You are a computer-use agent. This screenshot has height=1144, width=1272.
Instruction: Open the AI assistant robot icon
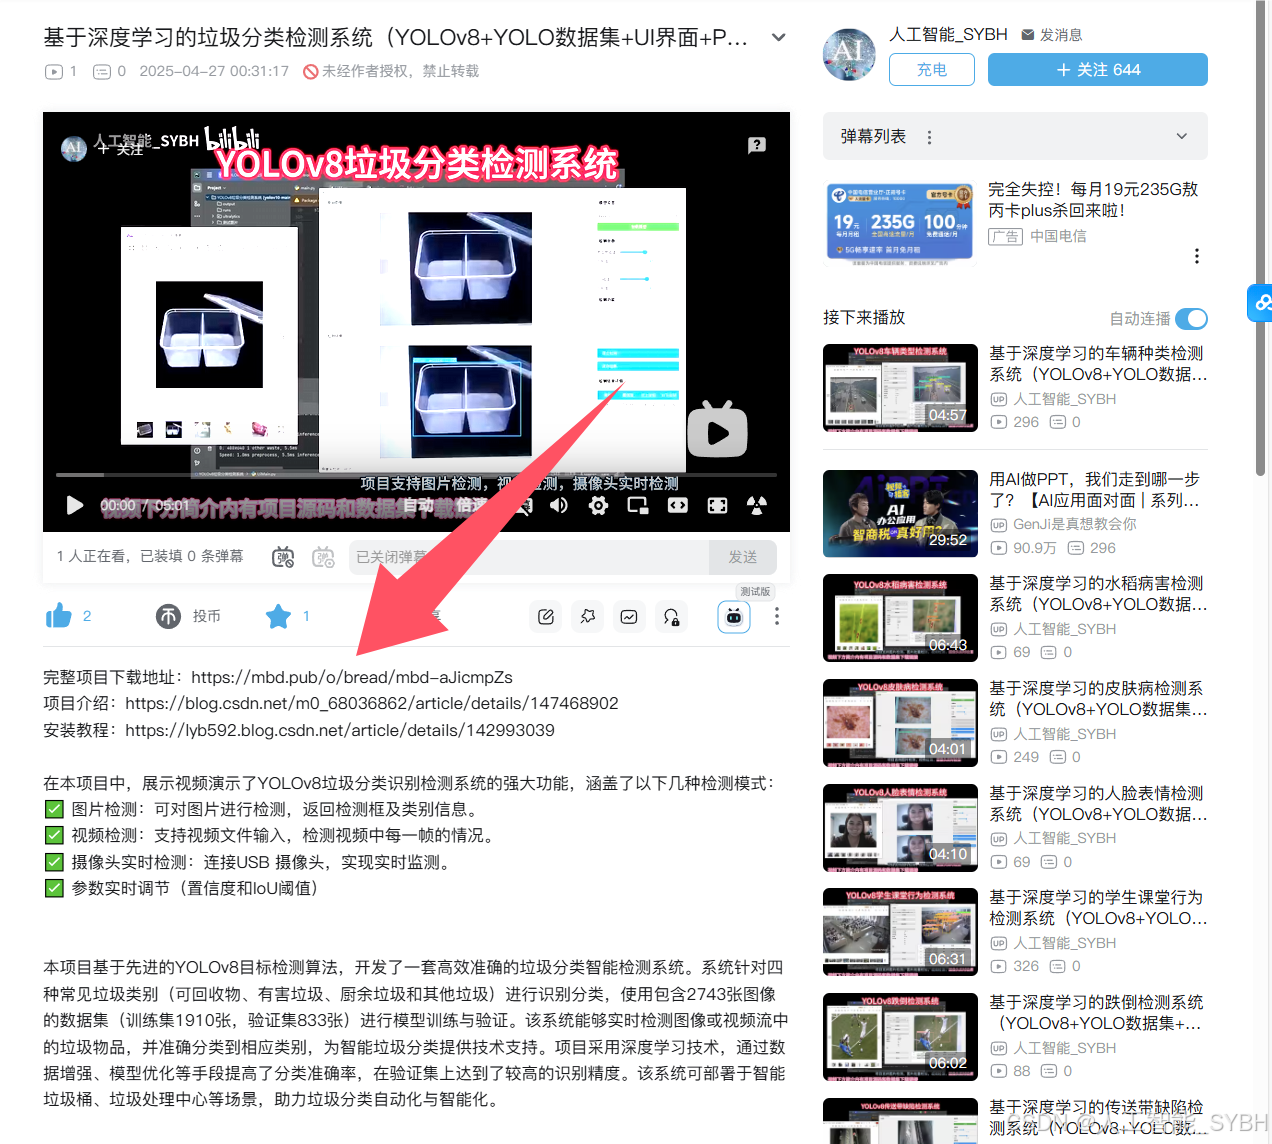[734, 617]
